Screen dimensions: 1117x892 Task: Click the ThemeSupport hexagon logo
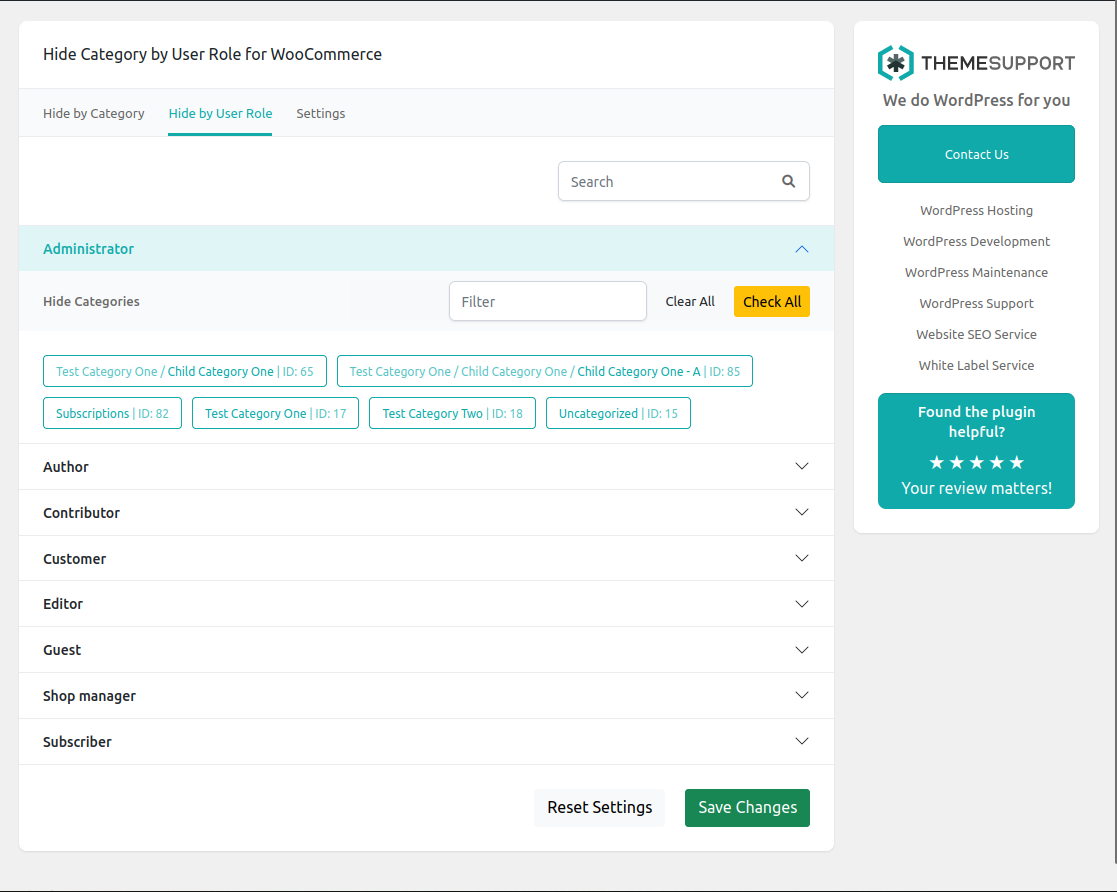[x=895, y=63]
